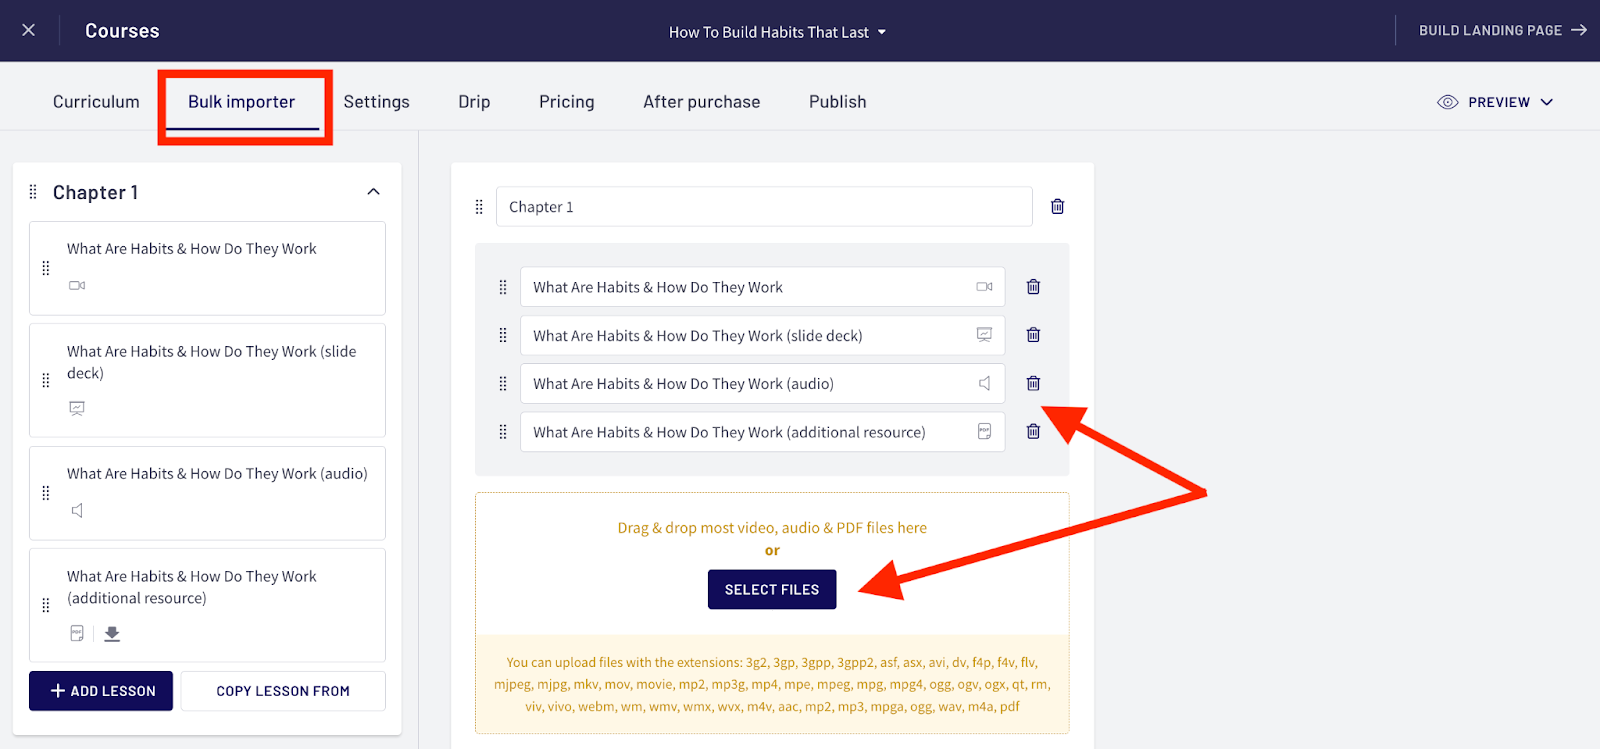Select sidebar additional resource lesson card
Viewport: 1600px width, 749px height.
pyautogui.click(x=207, y=605)
